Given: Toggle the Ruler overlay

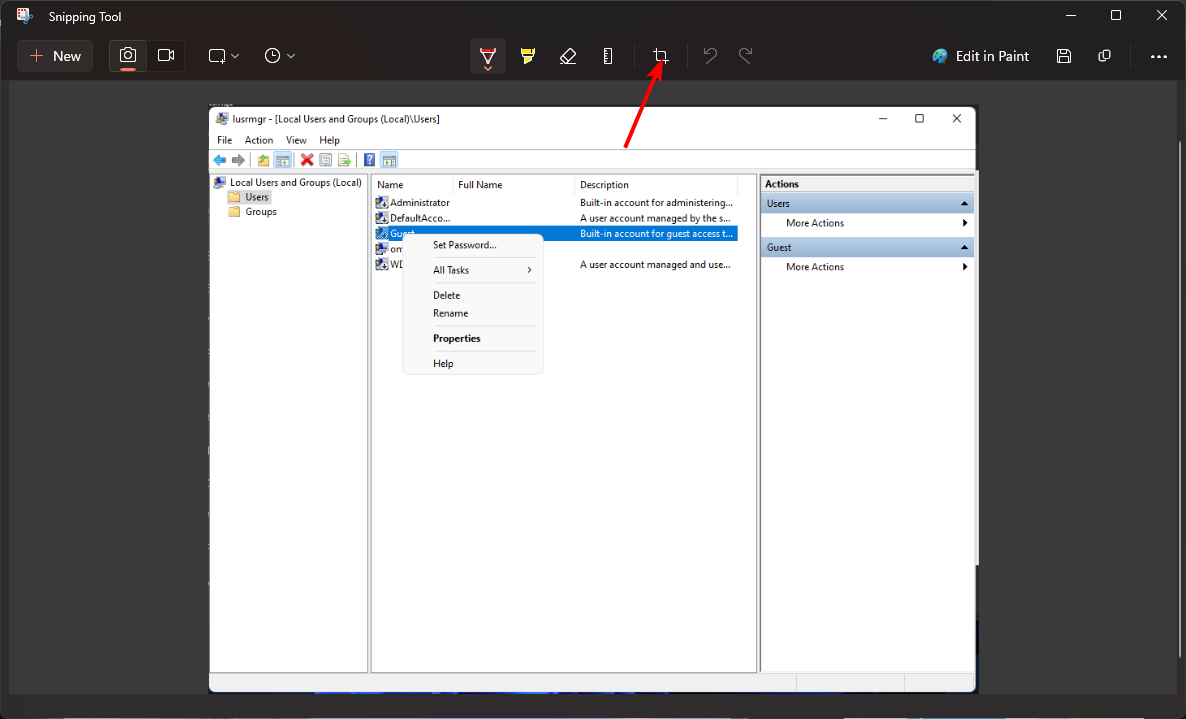Looking at the screenshot, I should click(x=608, y=56).
